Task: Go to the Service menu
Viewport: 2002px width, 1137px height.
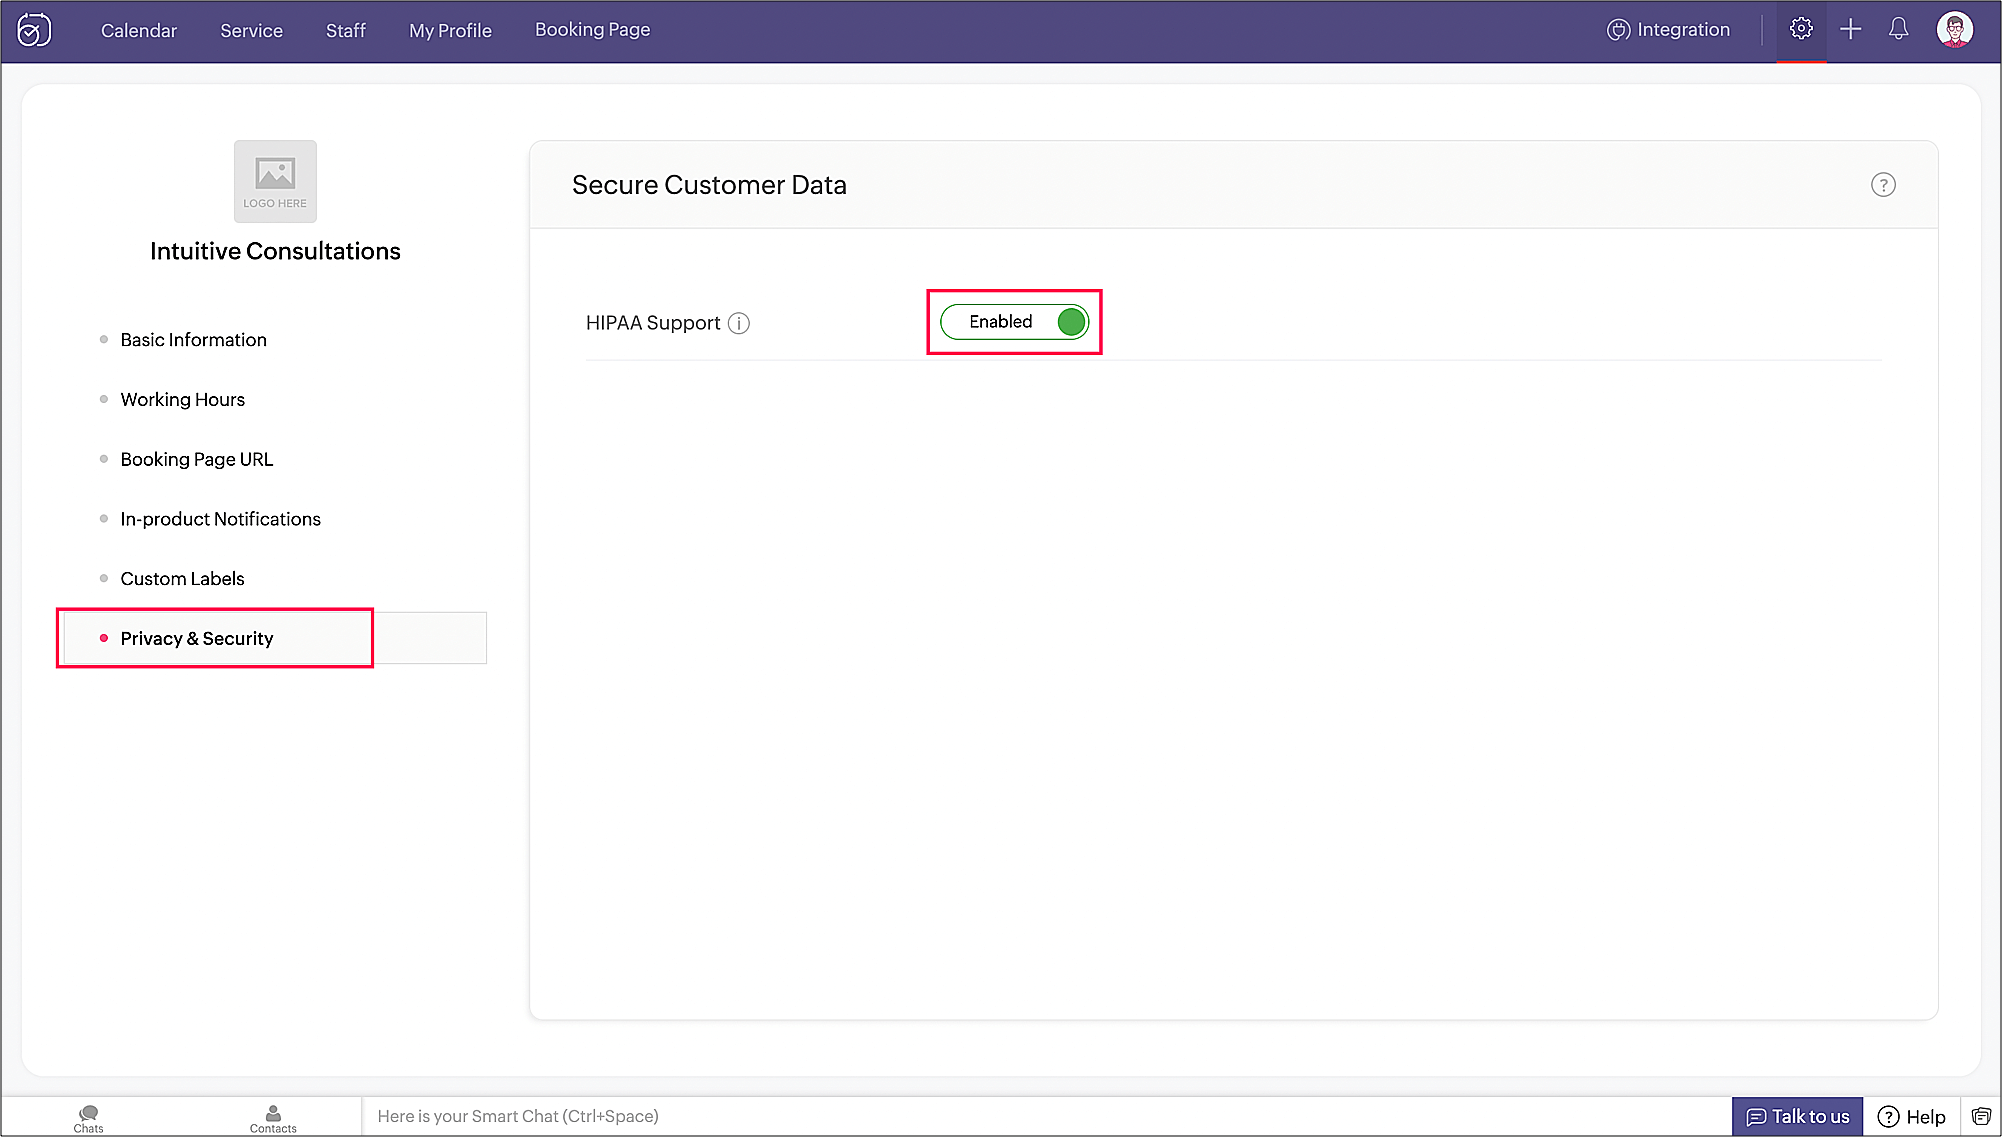Action: (251, 30)
